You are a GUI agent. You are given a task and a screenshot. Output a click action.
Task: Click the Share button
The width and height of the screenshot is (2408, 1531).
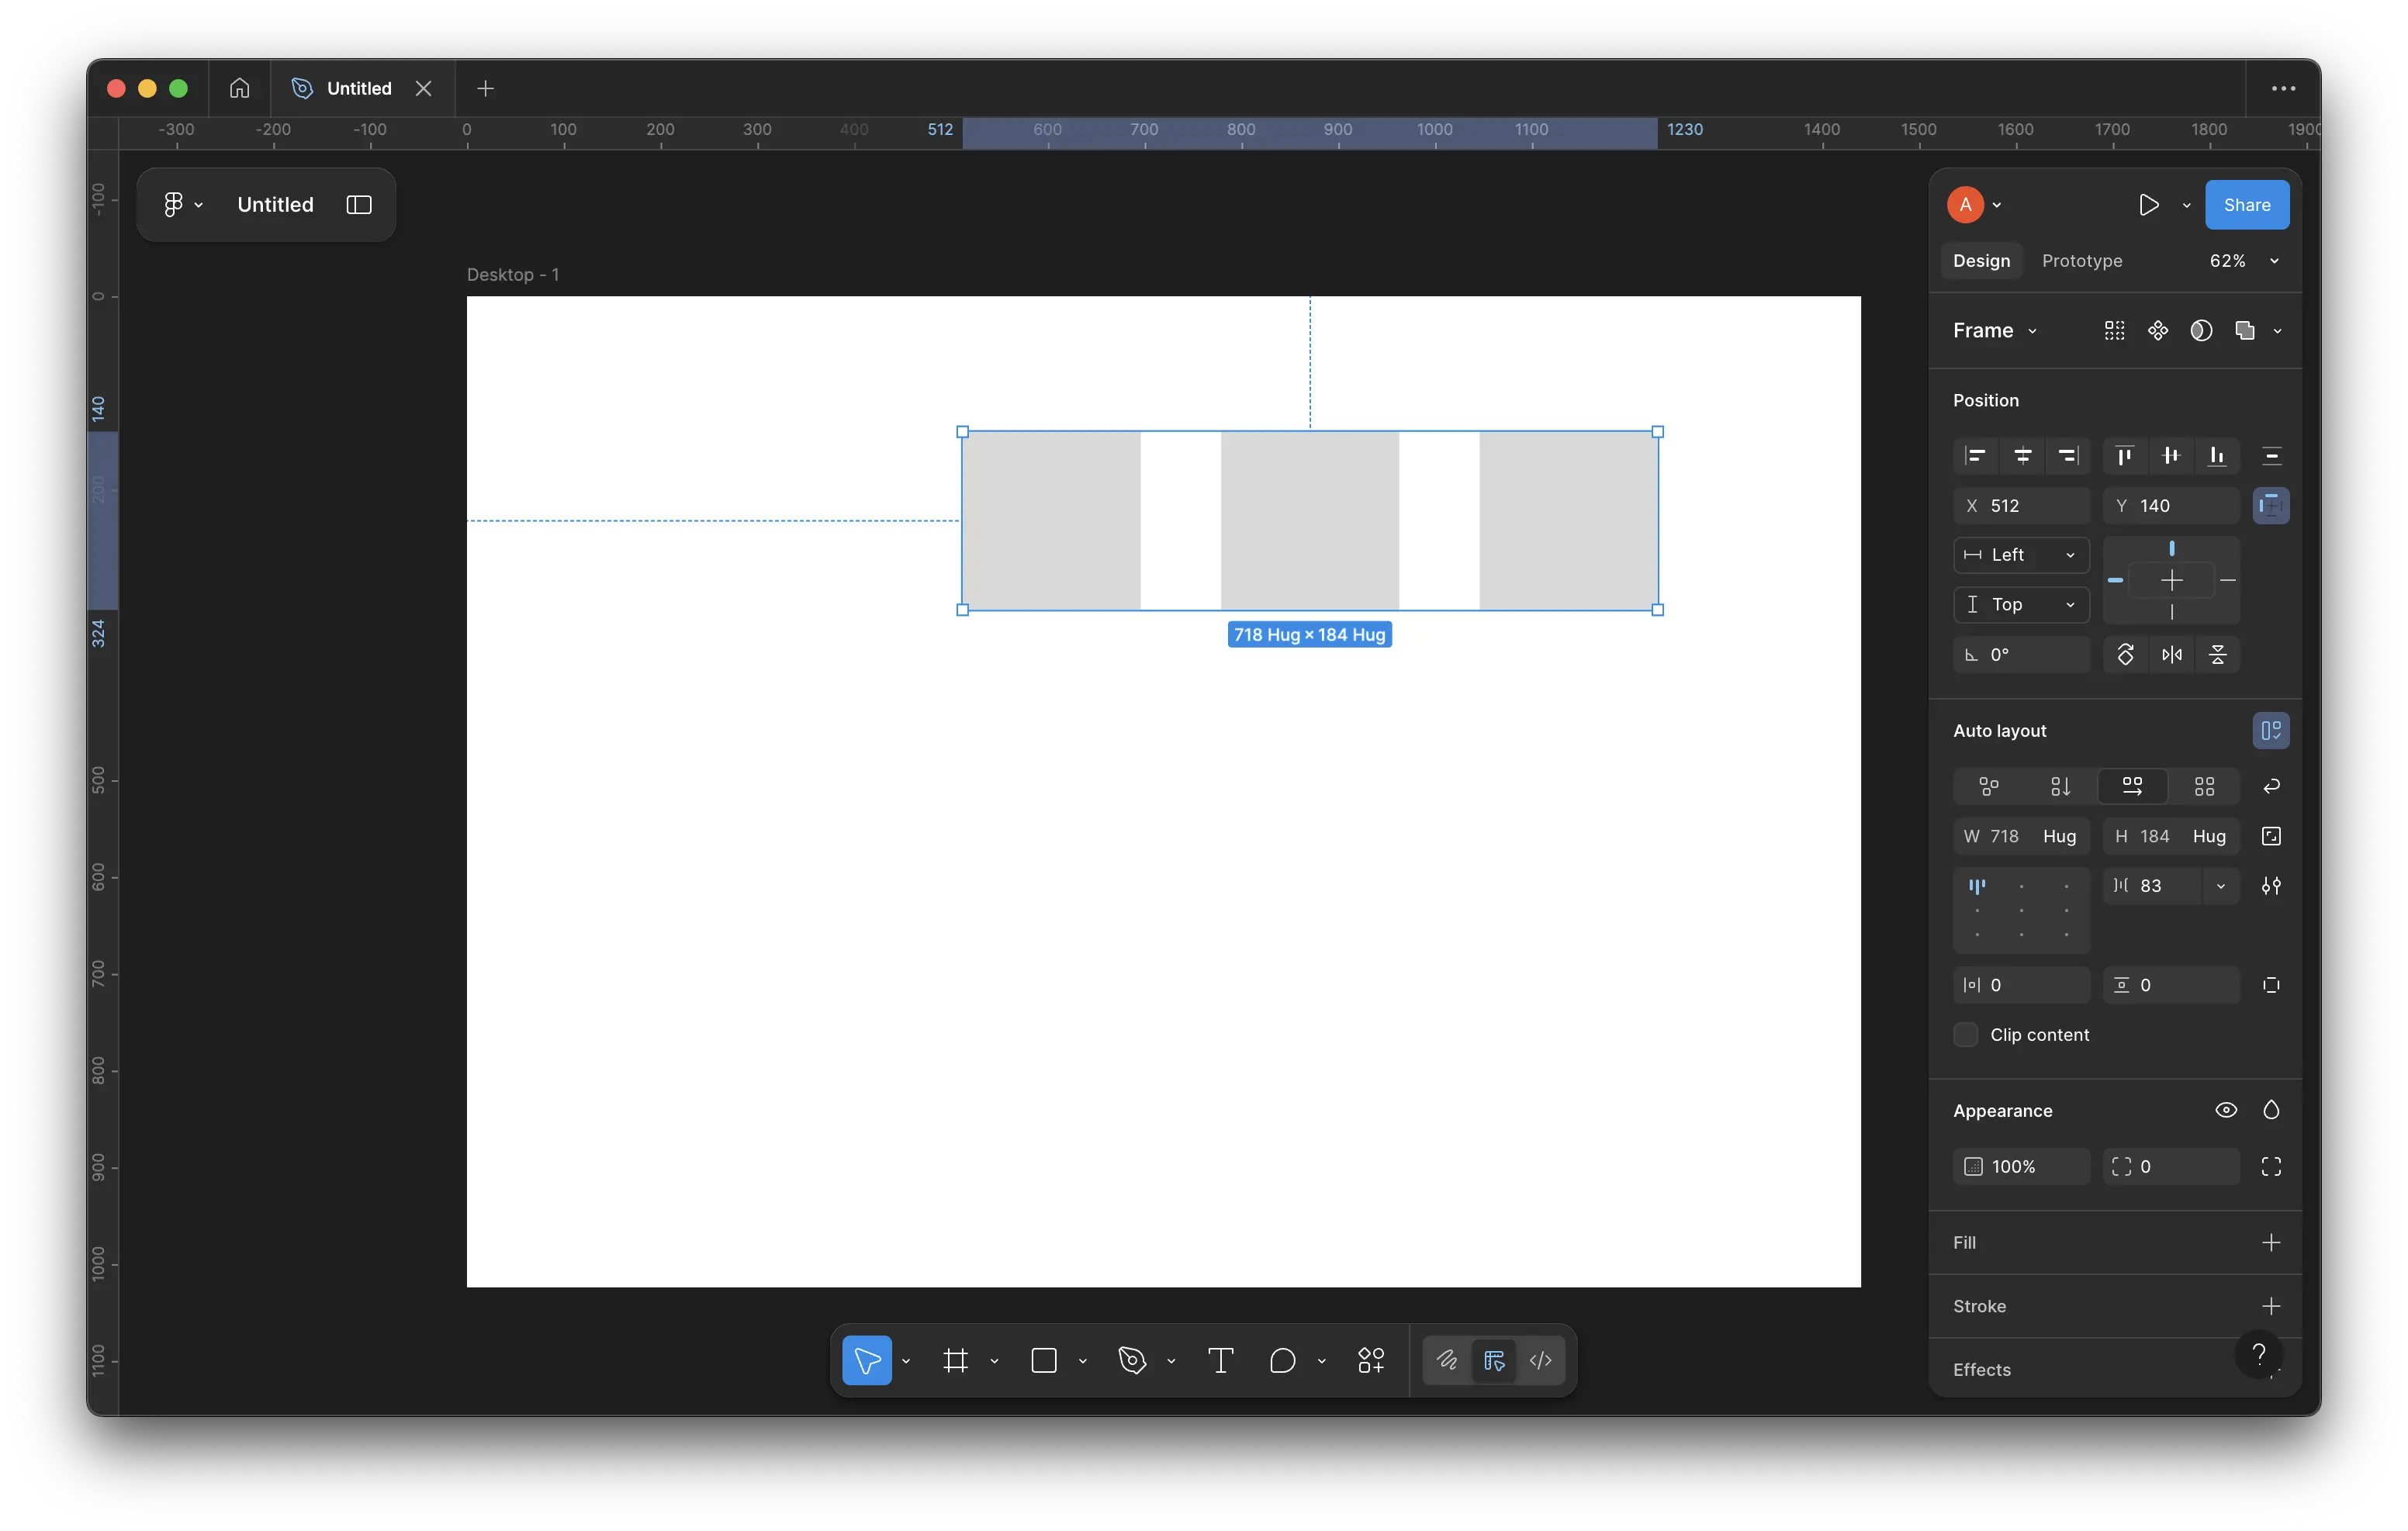(x=2246, y=205)
